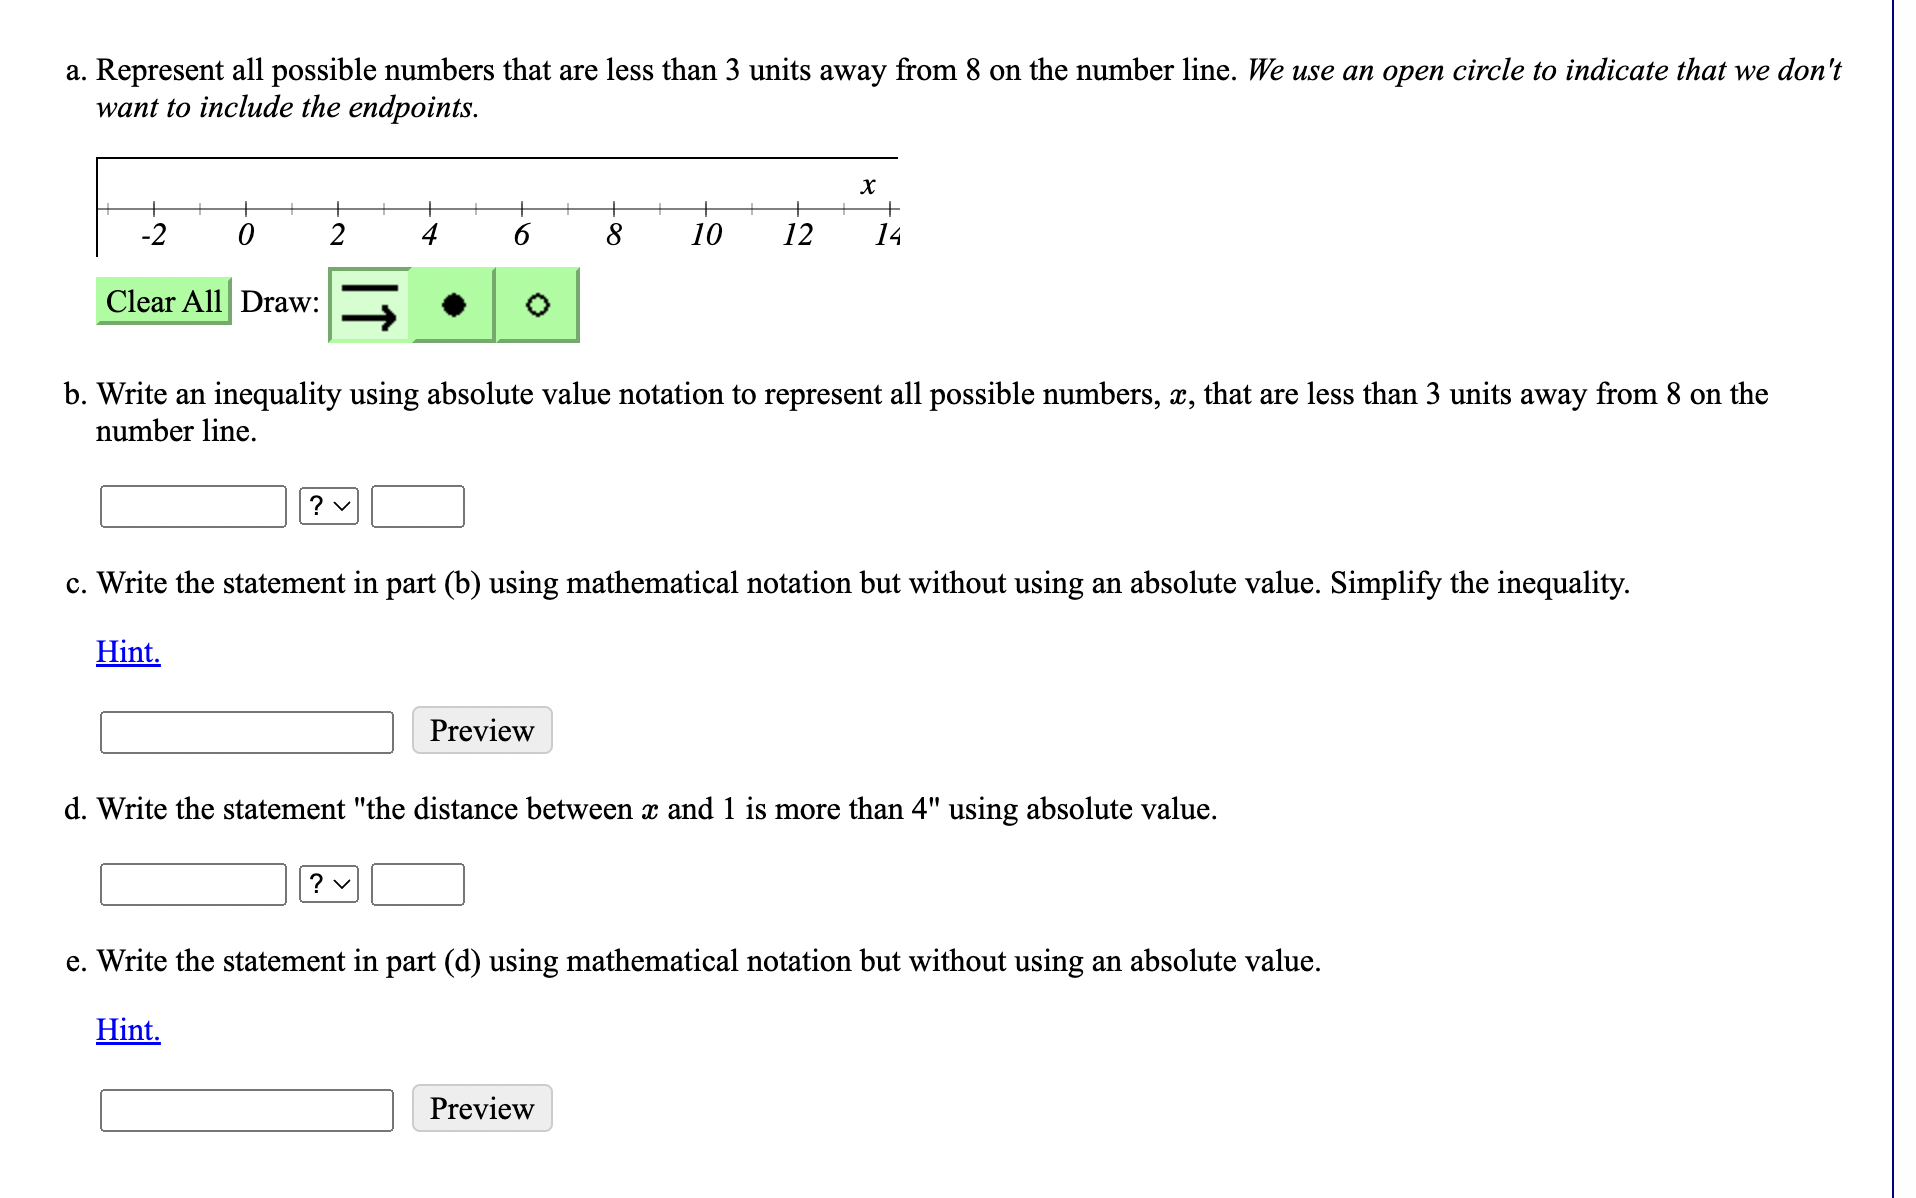1916x1198 pixels.
Task: Click the number line near 0
Action: coord(245,207)
